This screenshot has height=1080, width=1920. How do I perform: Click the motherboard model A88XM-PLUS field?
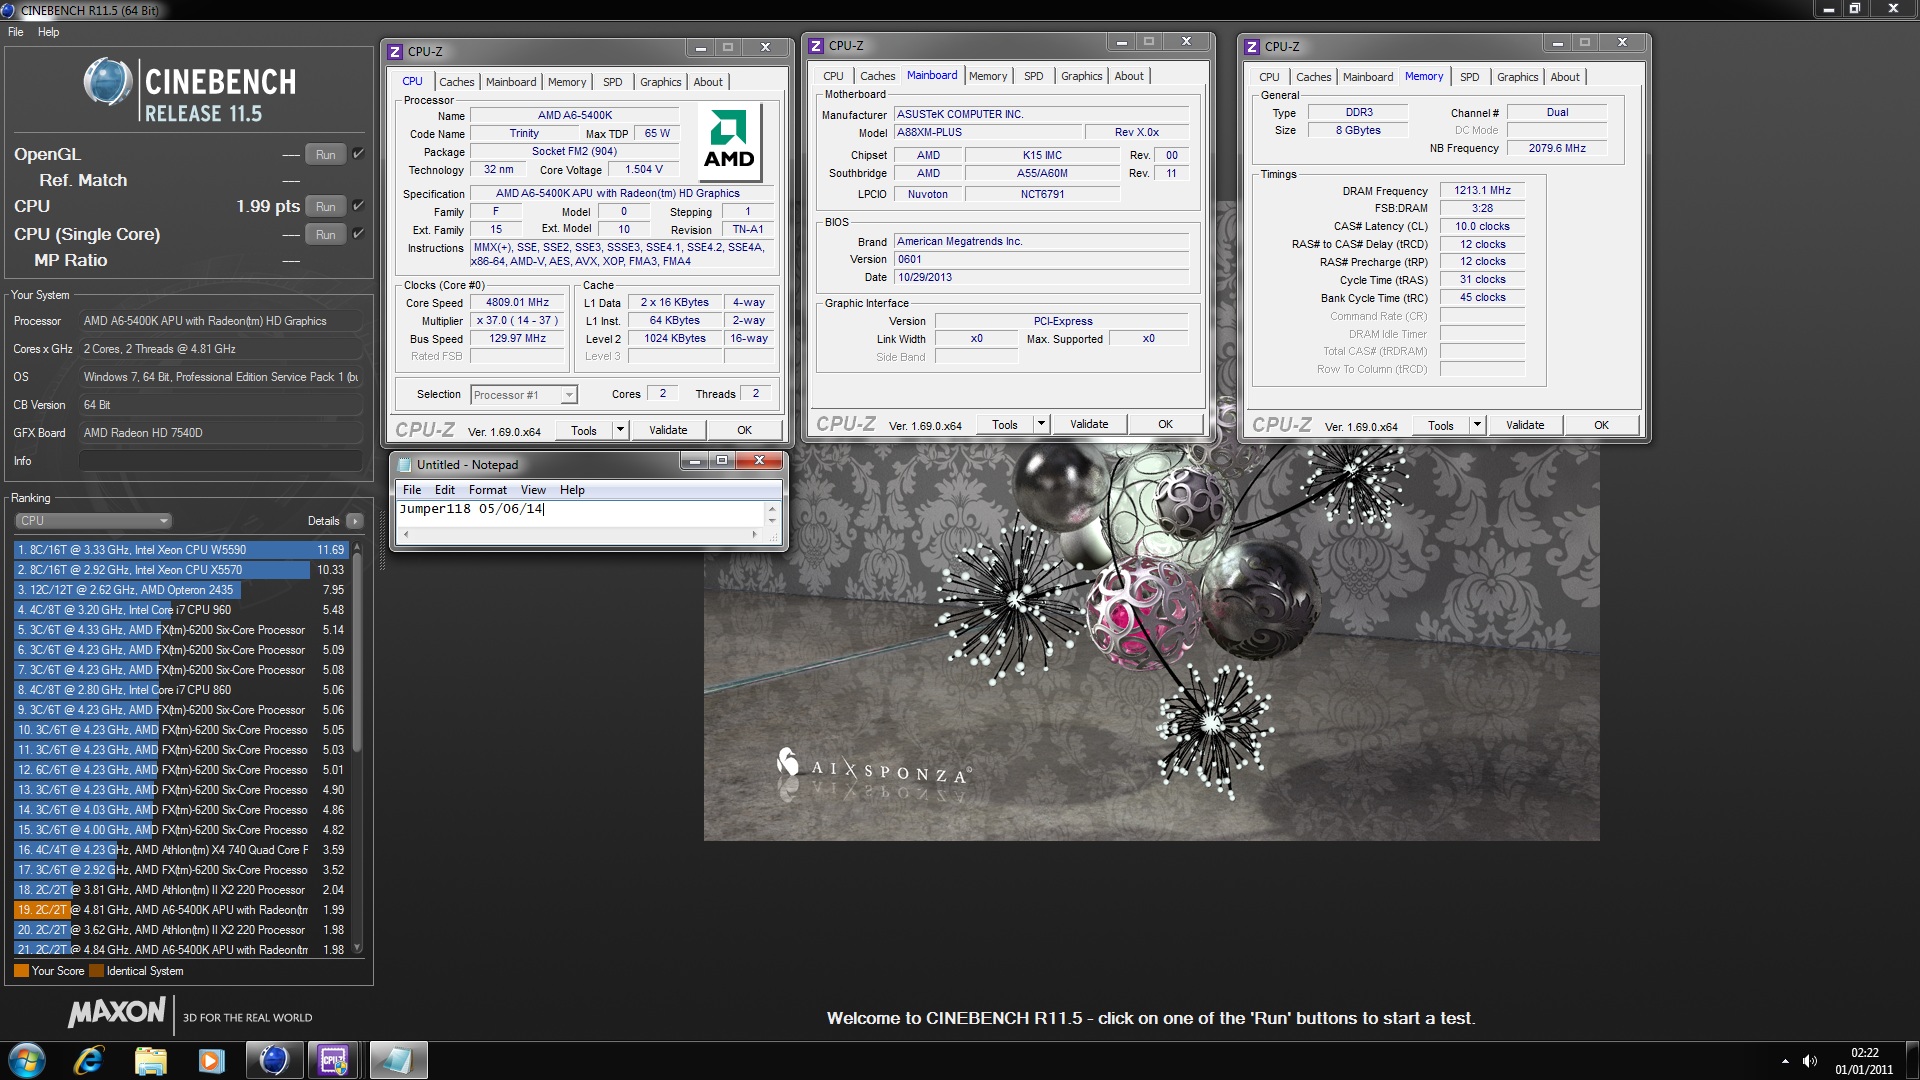[988, 132]
